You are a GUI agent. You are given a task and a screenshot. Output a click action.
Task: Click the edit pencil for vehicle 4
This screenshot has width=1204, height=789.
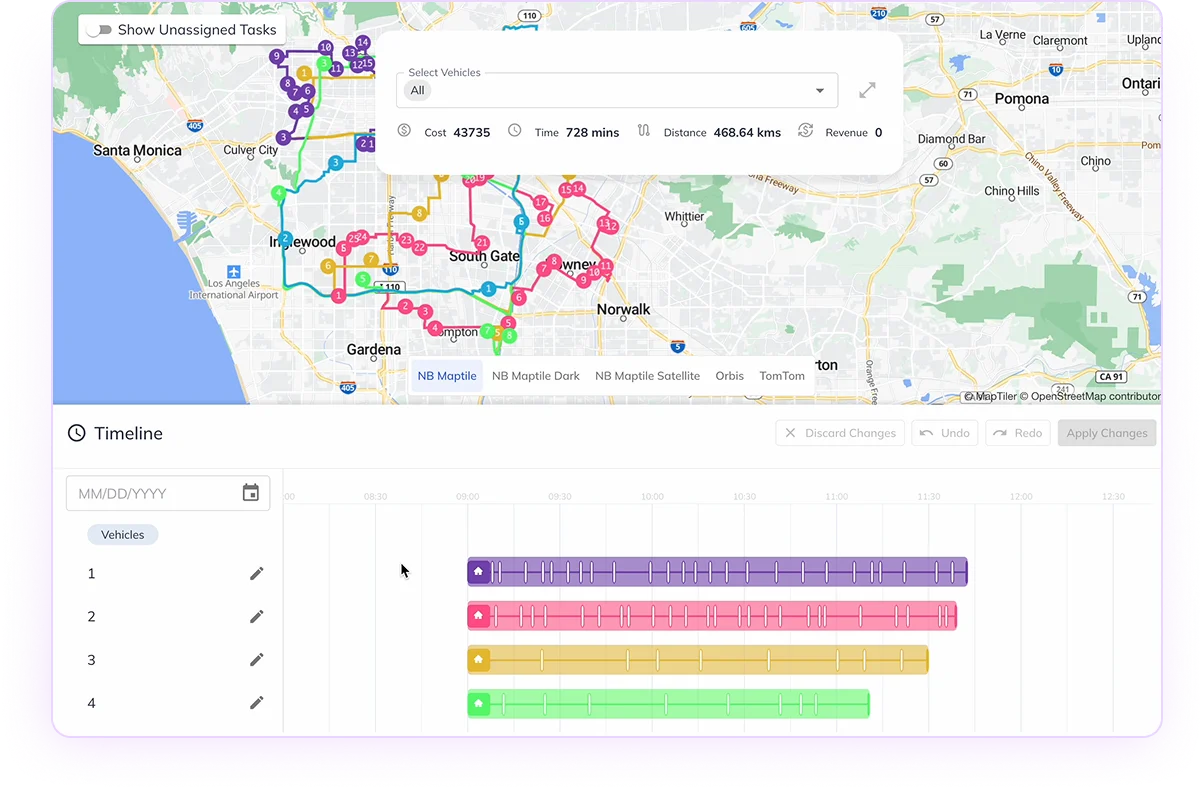(x=257, y=702)
